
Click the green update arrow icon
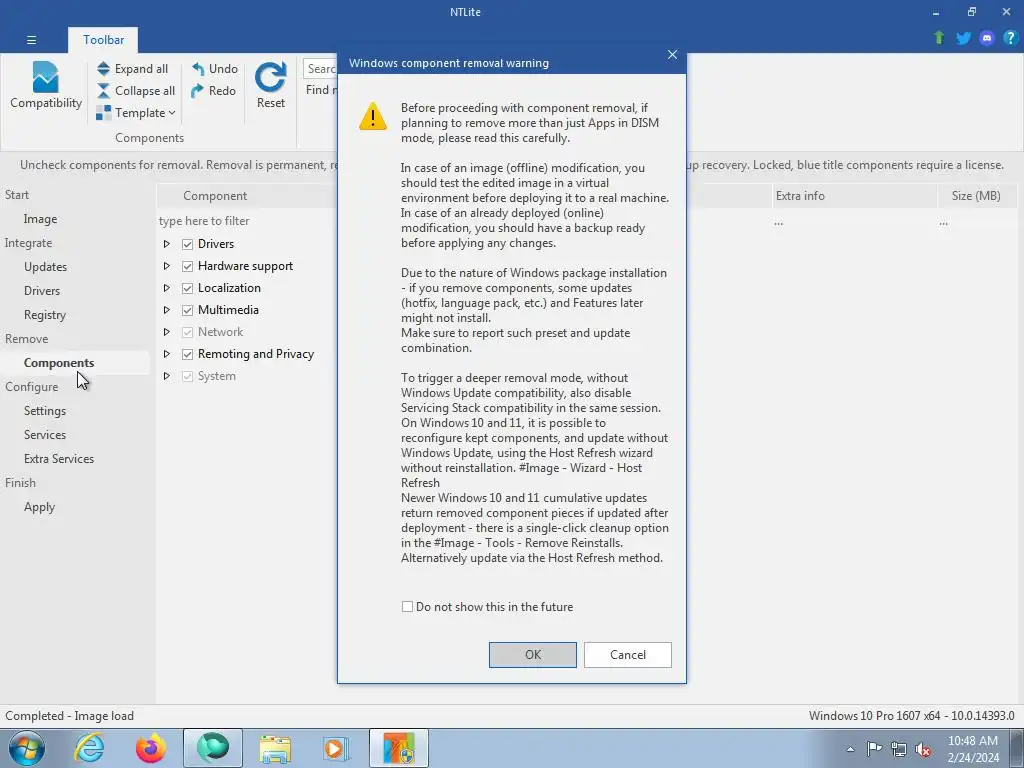pyautogui.click(x=939, y=38)
